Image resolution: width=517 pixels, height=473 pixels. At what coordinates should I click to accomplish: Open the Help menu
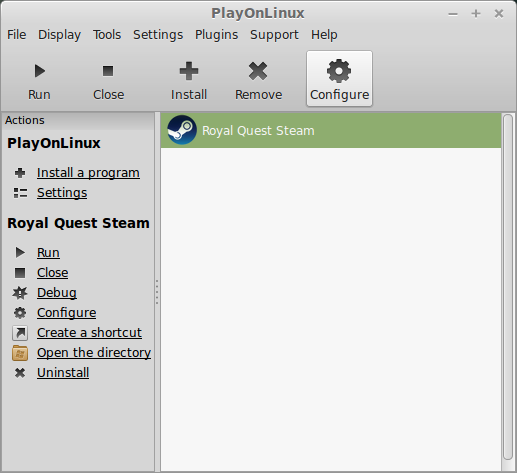coord(324,35)
